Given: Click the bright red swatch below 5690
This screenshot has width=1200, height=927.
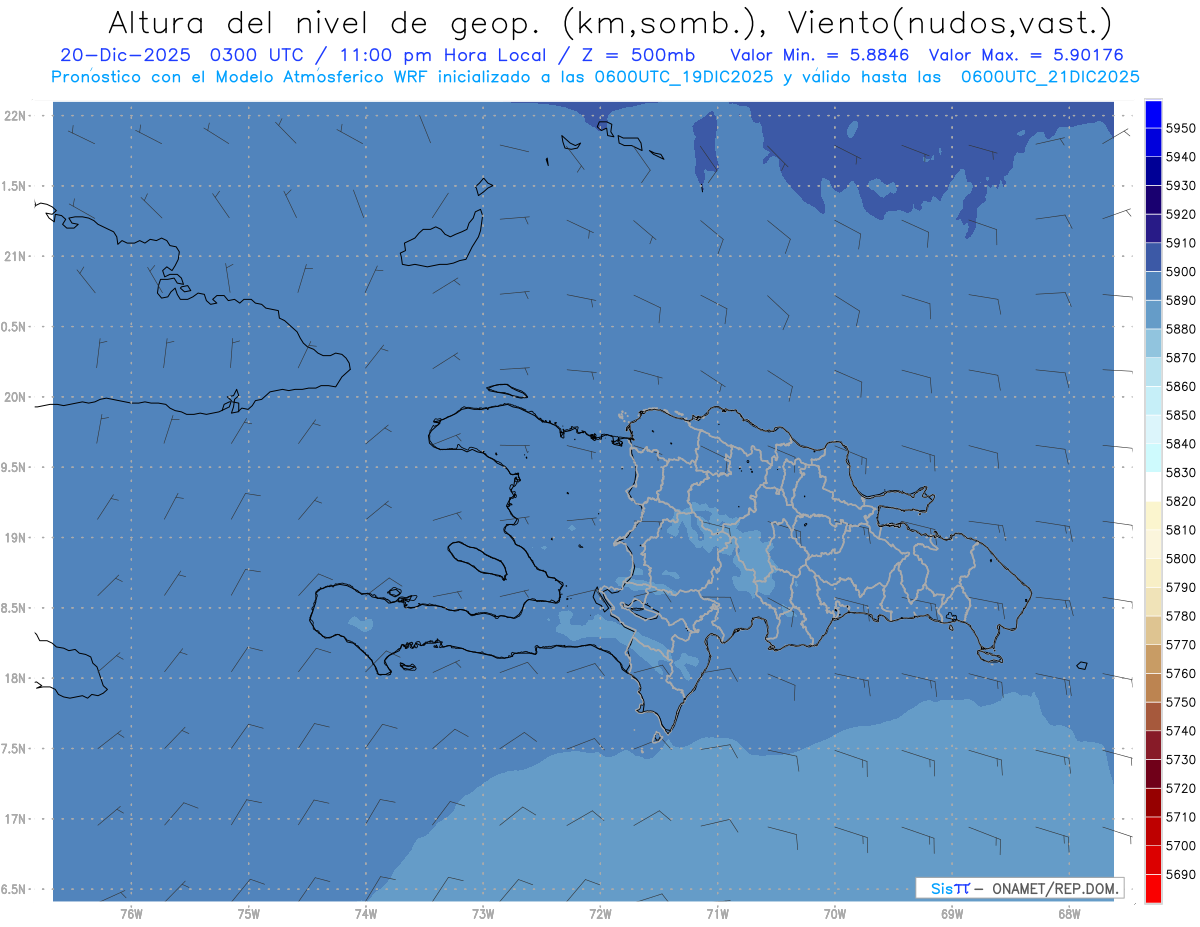Looking at the screenshot, I should (x=1153, y=888).
